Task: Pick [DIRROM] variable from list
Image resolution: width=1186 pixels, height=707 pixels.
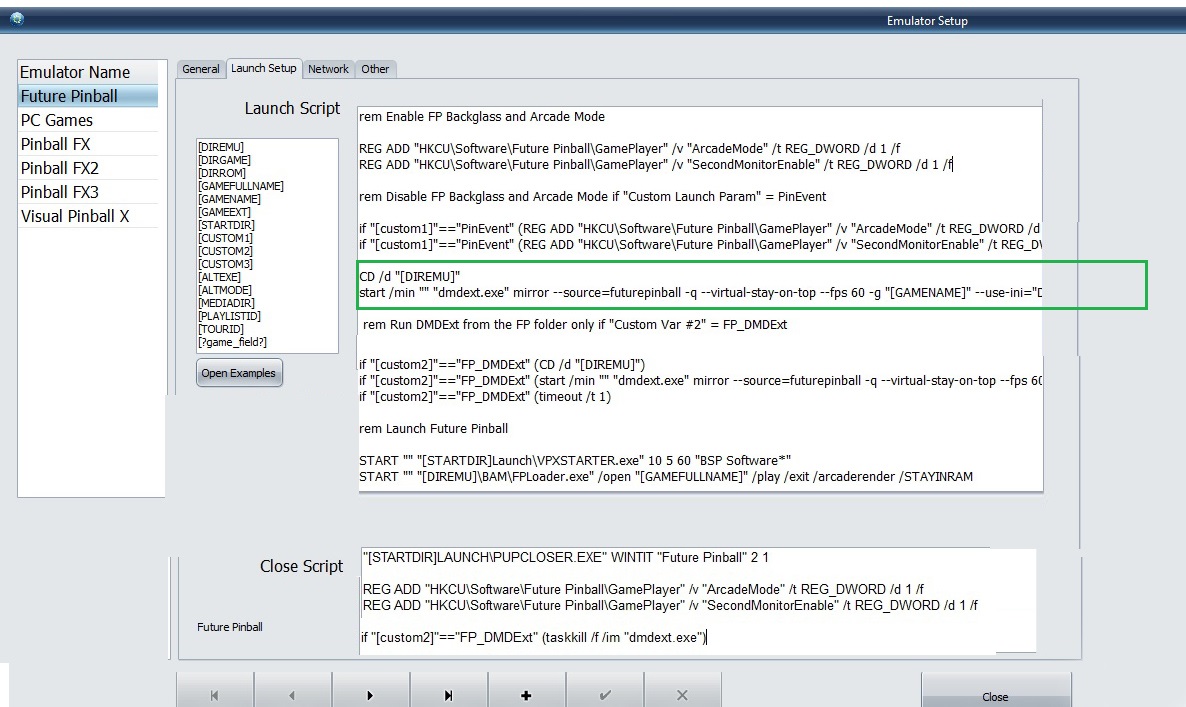Action: point(222,172)
